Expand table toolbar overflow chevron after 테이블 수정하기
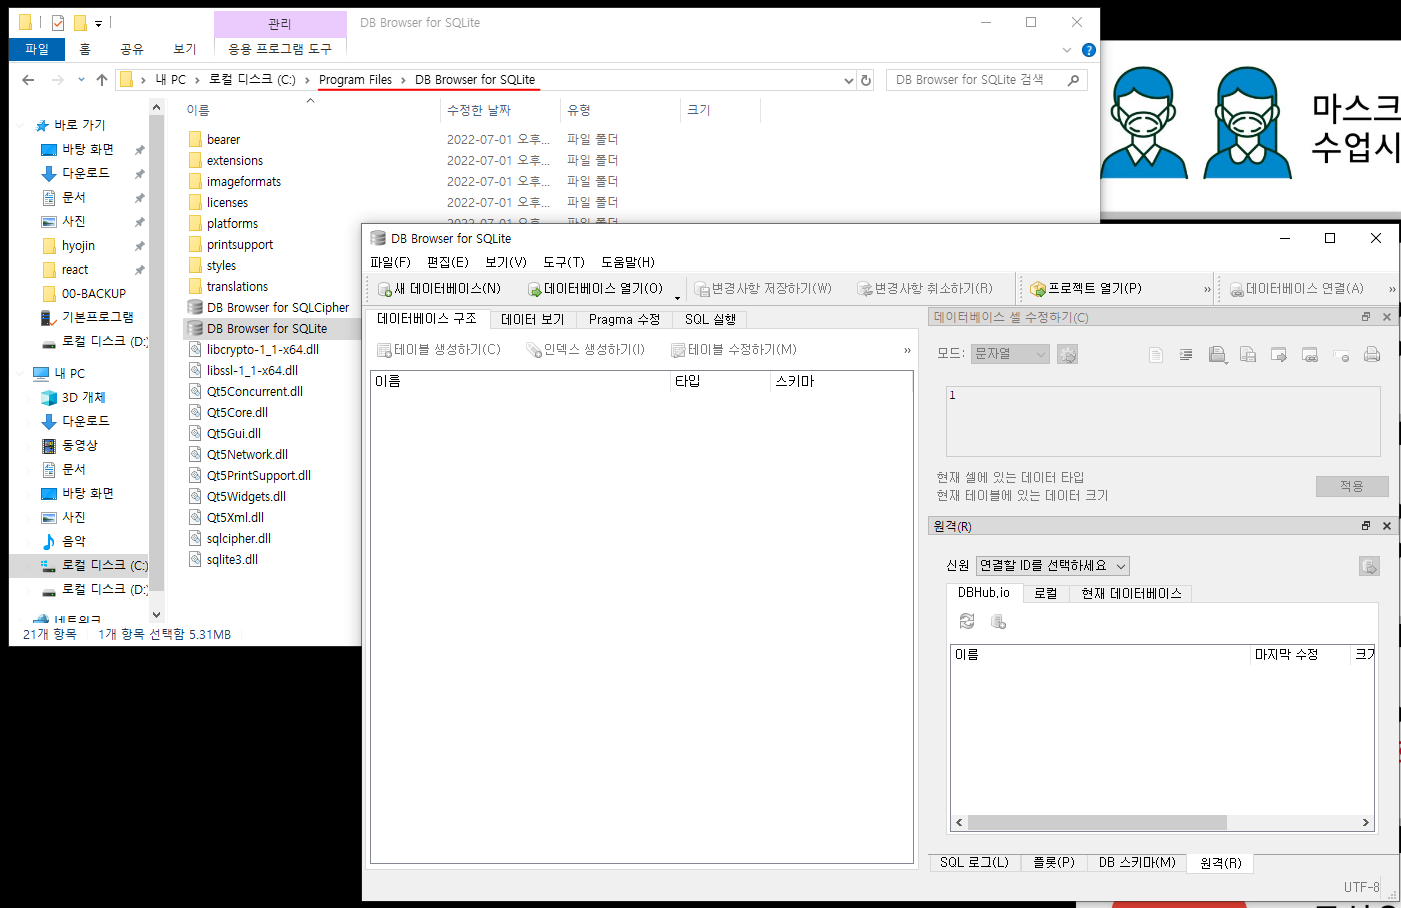The height and width of the screenshot is (908, 1401). [x=907, y=351]
